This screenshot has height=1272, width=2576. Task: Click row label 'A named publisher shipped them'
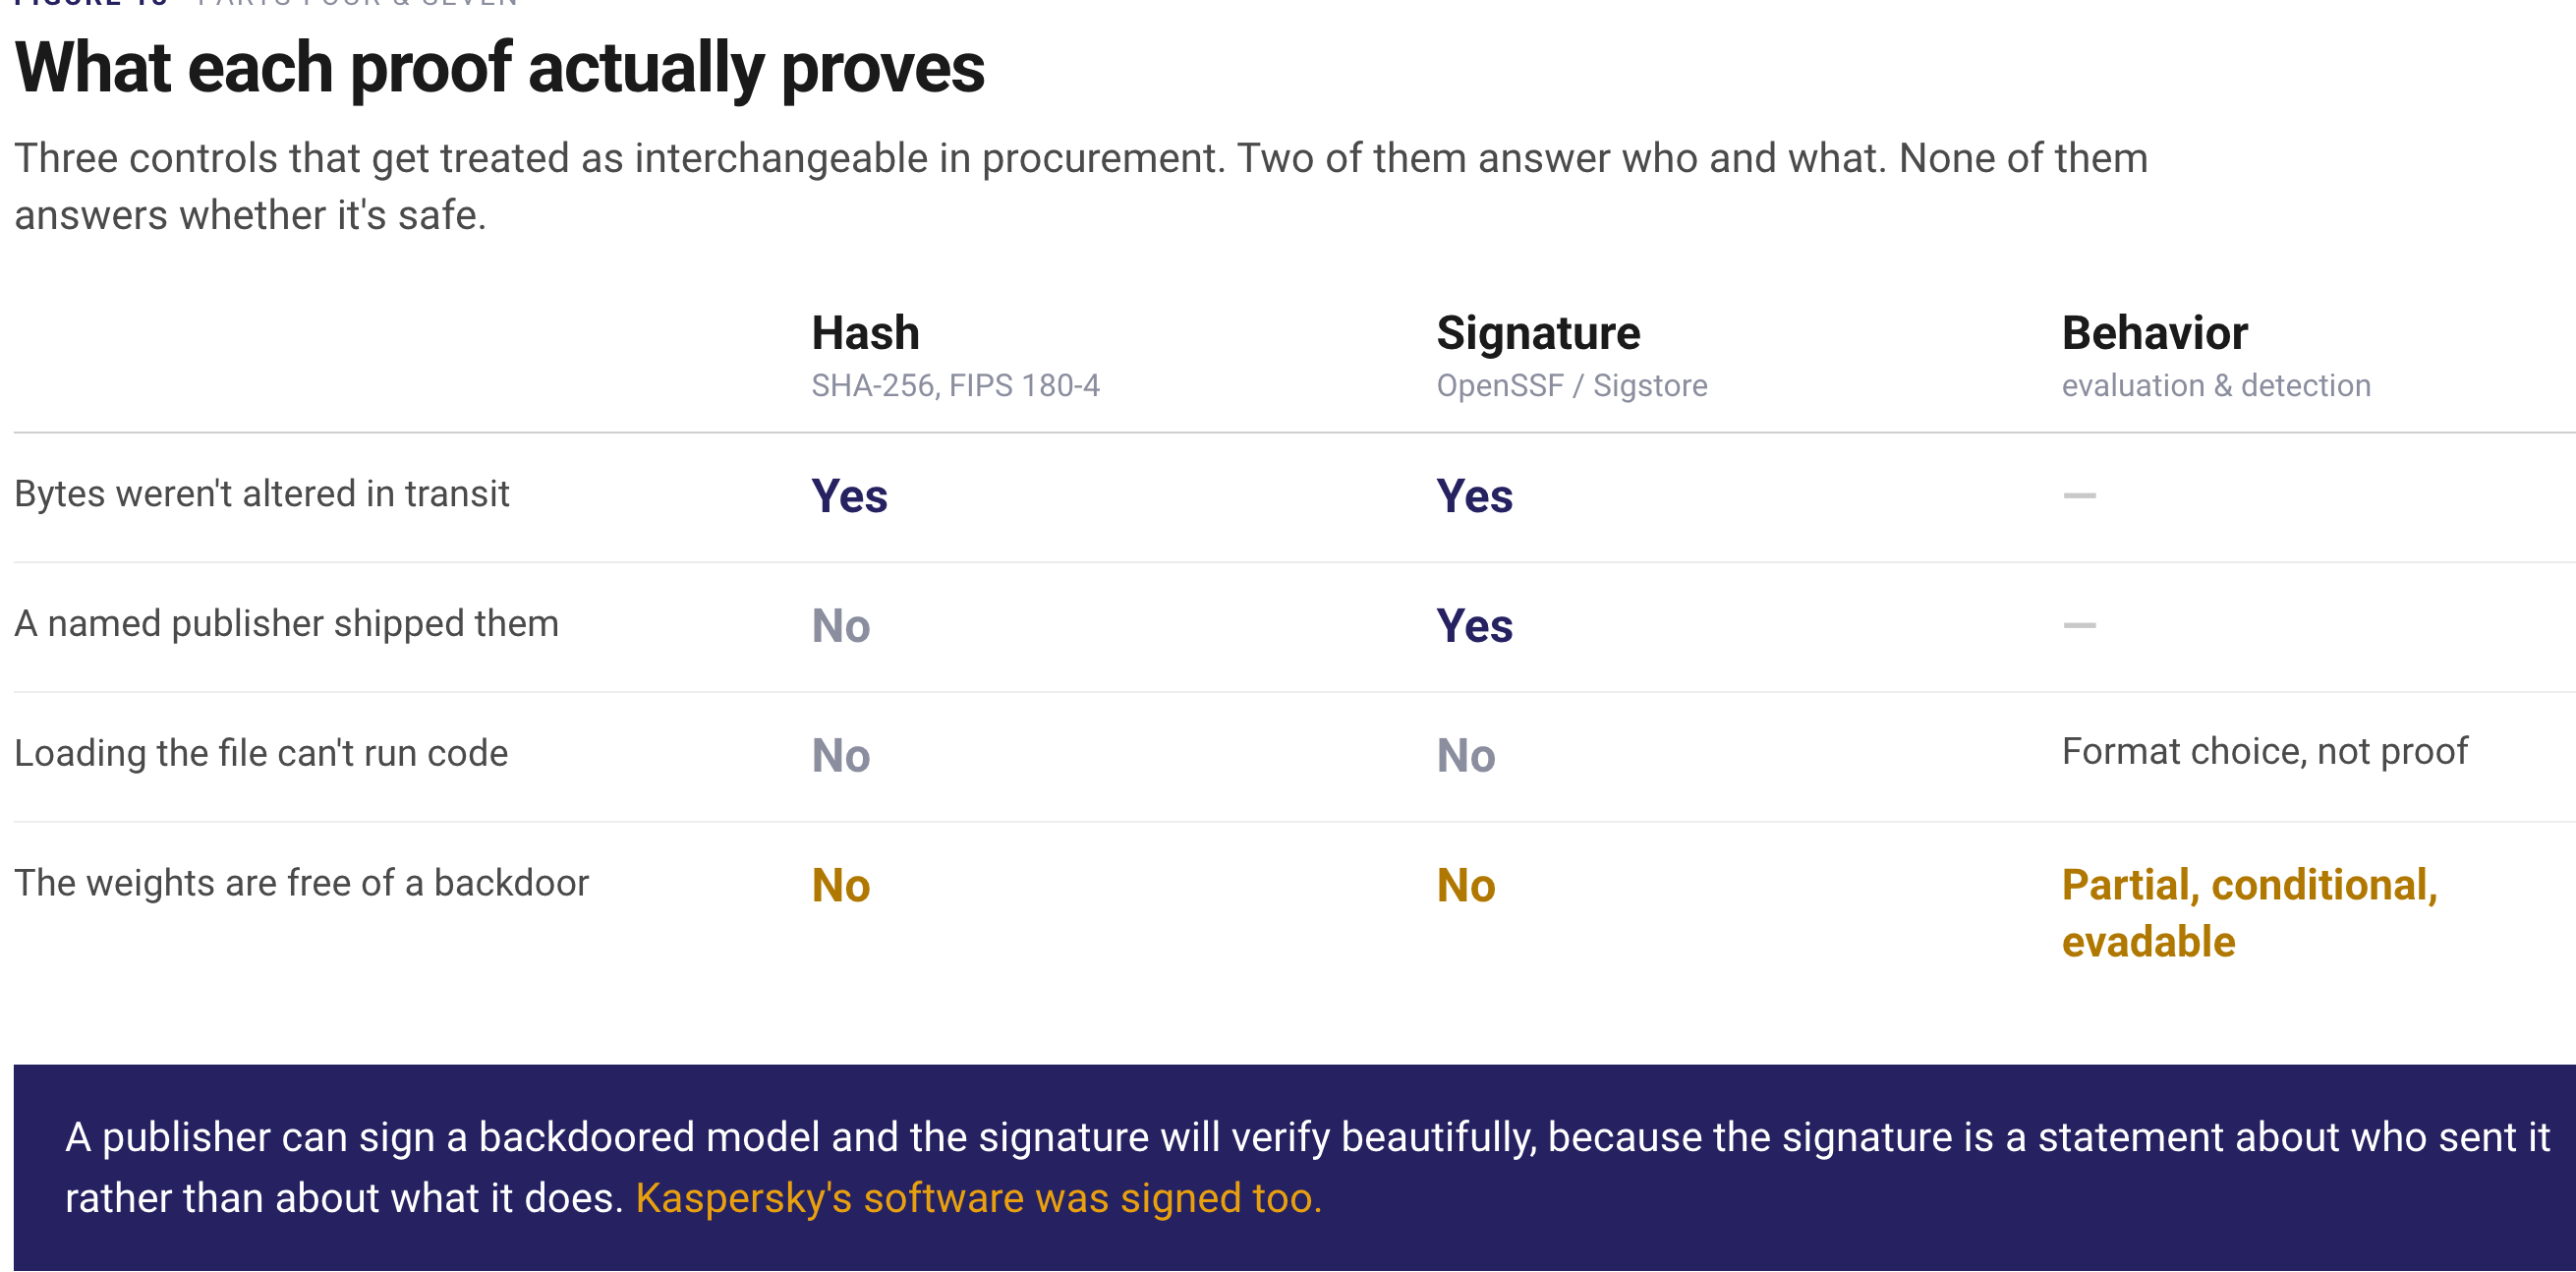[x=286, y=624]
